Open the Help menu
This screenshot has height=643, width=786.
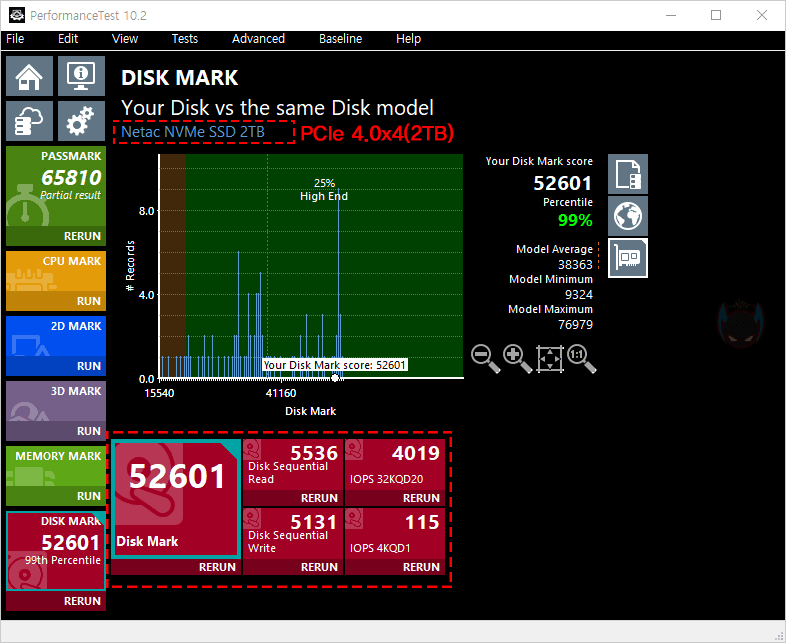408,39
